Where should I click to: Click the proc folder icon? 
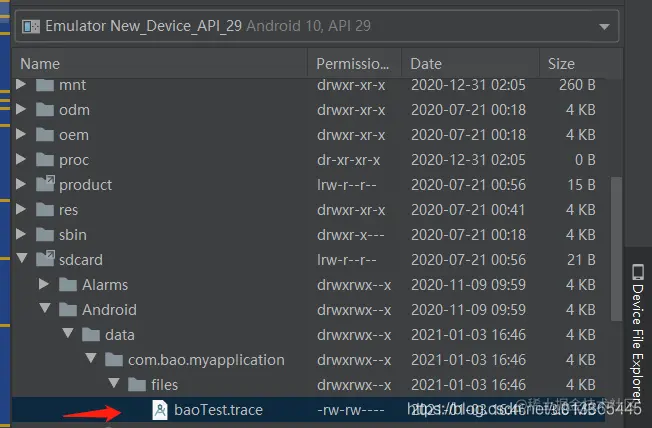45,160
